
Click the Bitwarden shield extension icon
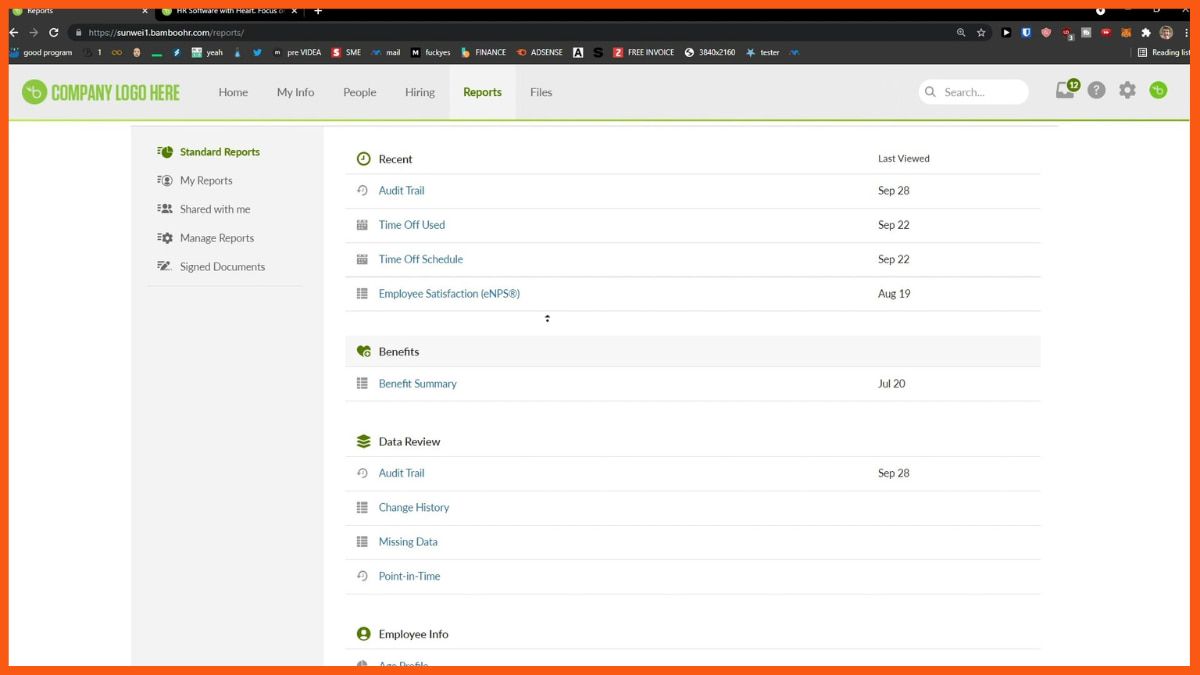[x=1026, y=32]
